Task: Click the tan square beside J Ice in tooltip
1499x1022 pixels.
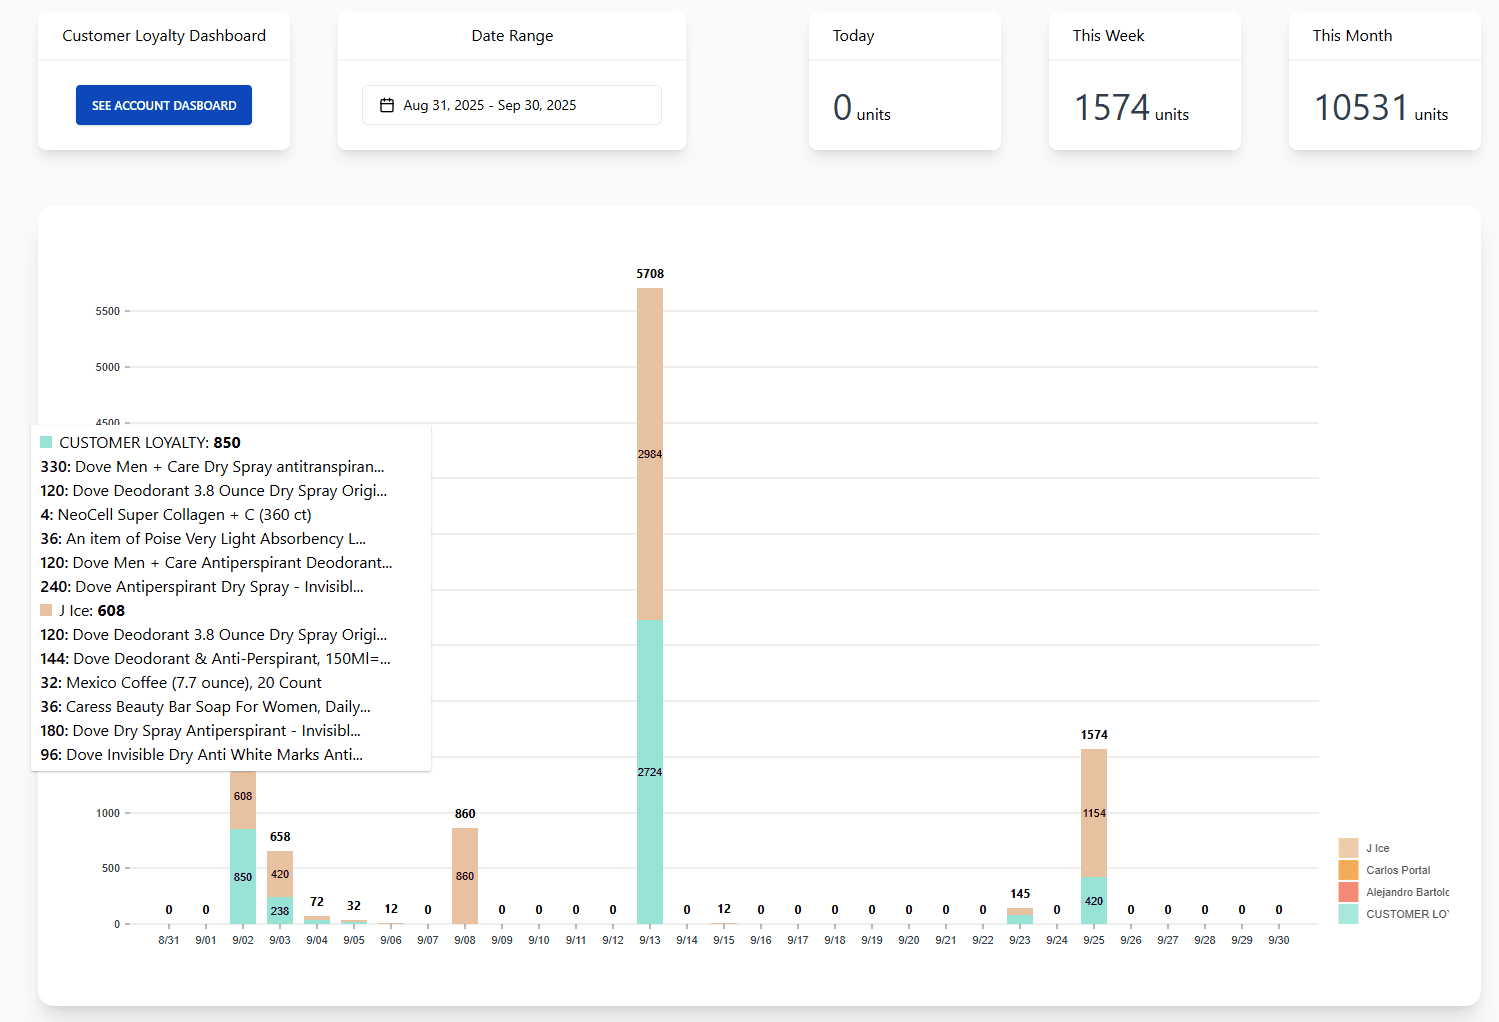Action: pos(46,609)
